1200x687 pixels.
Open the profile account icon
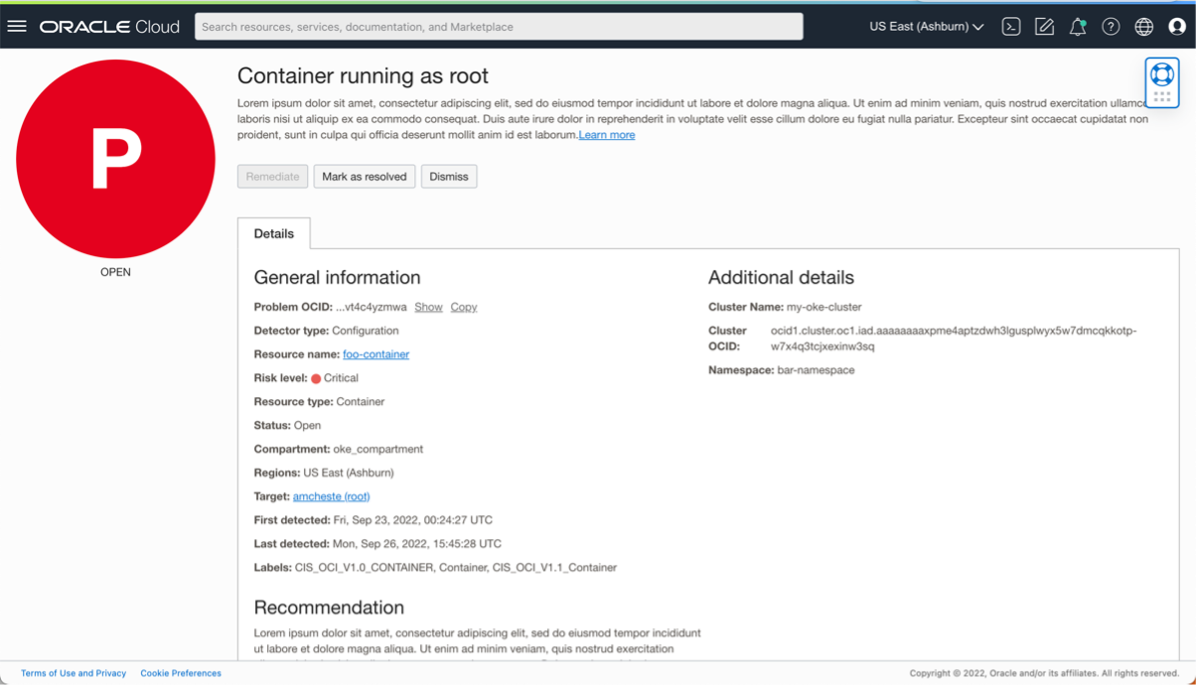click(x=1177, y=26)
